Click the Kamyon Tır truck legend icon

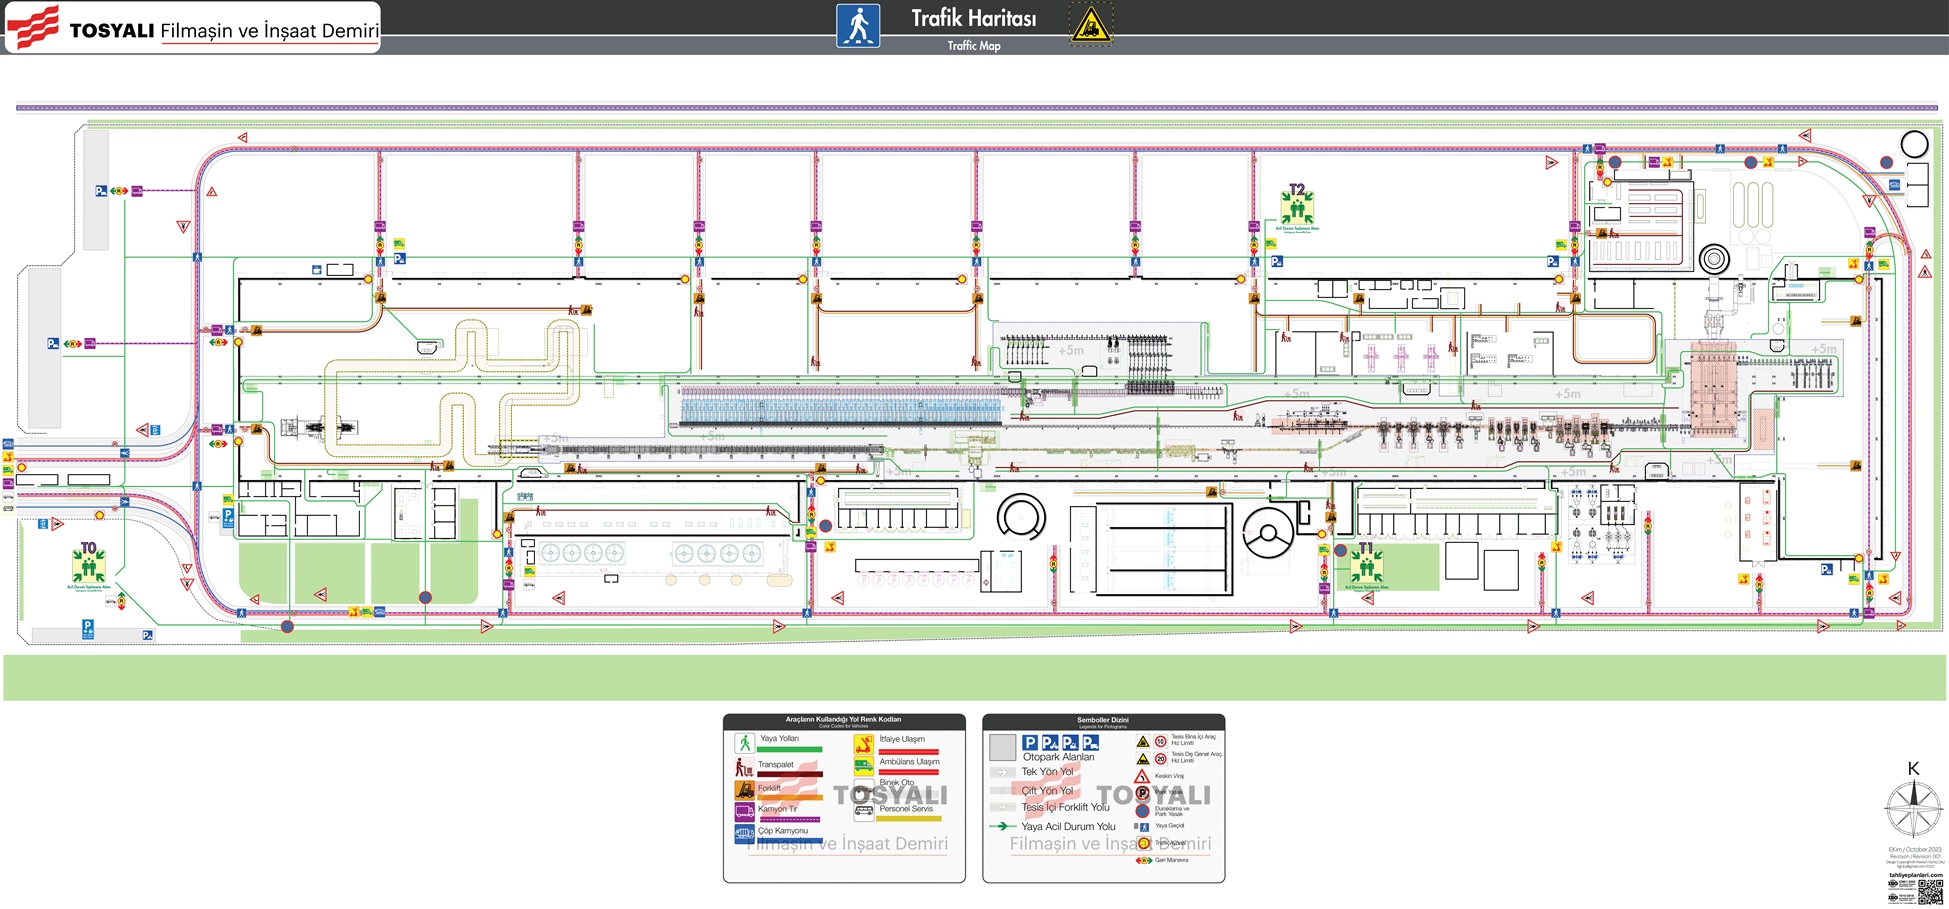point(744,811)
